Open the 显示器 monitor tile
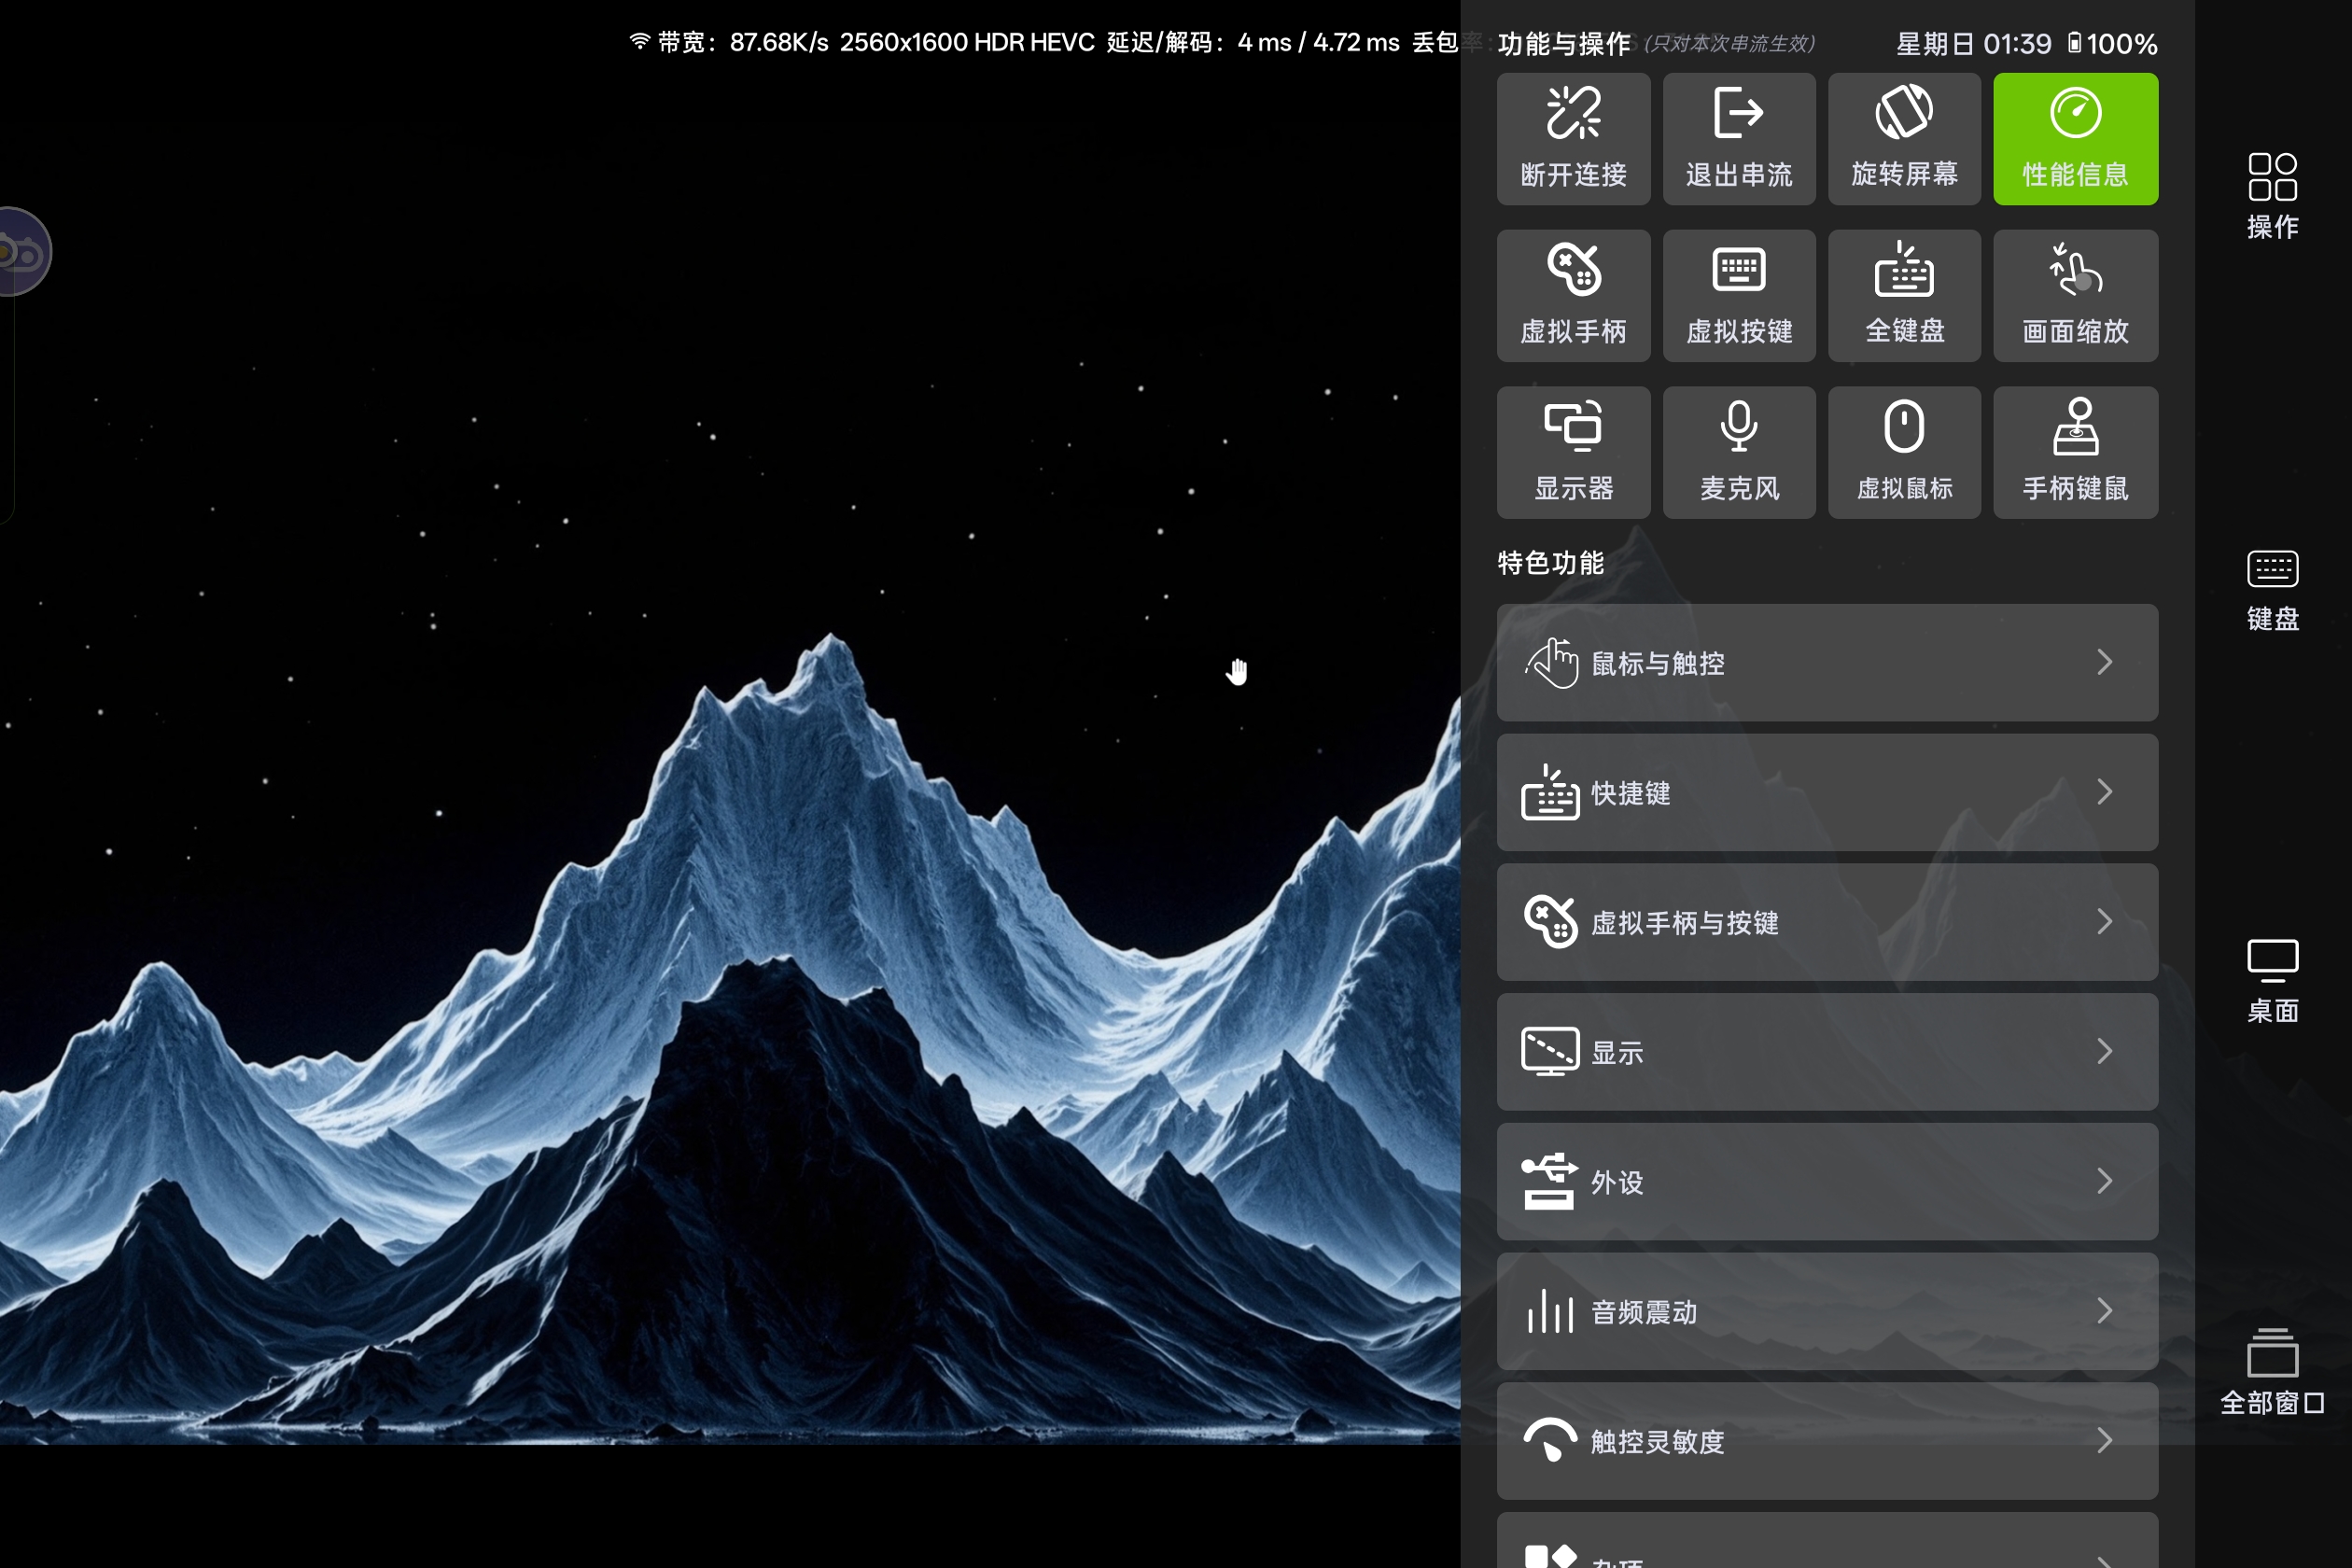The width and height of the screenshot is (2352, 1568). [x=1573, y=452]
